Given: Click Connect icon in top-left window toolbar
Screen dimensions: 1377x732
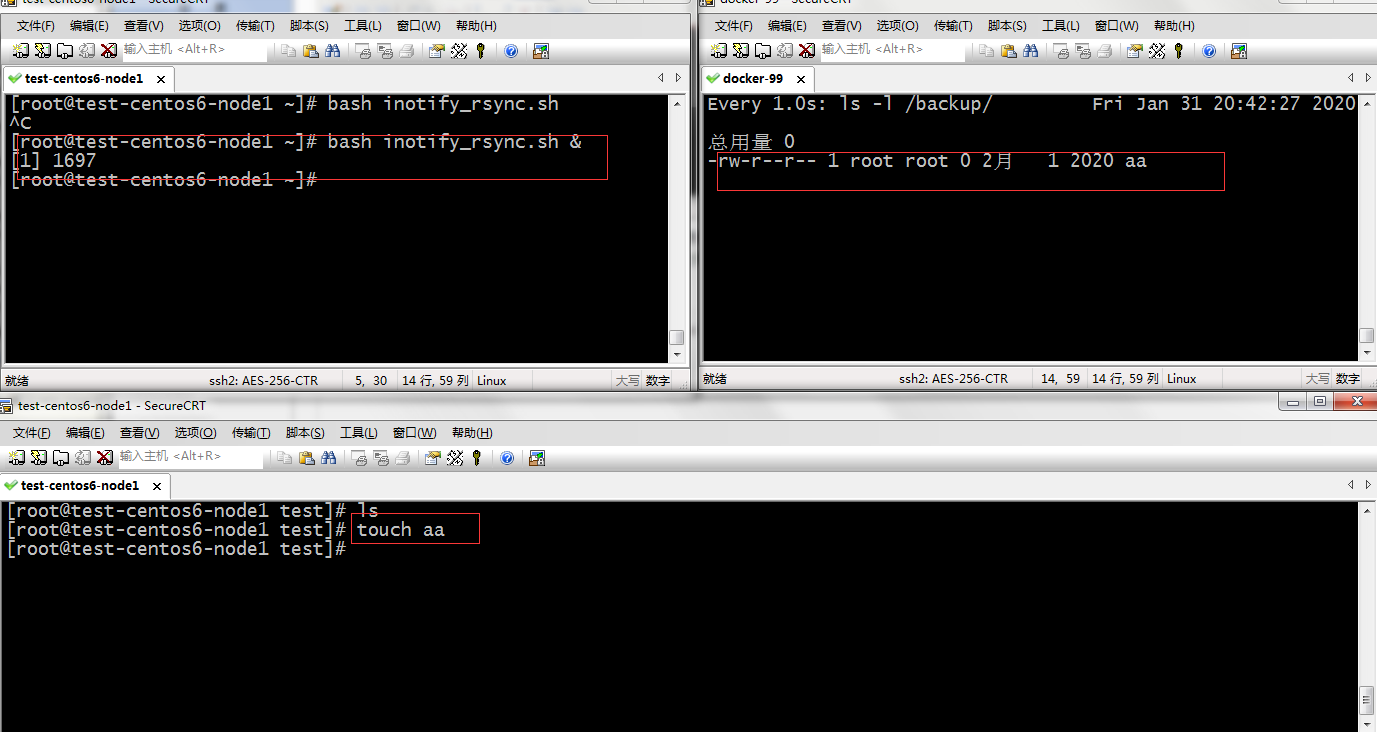Looking at the screenshot, I should point(21,51).
